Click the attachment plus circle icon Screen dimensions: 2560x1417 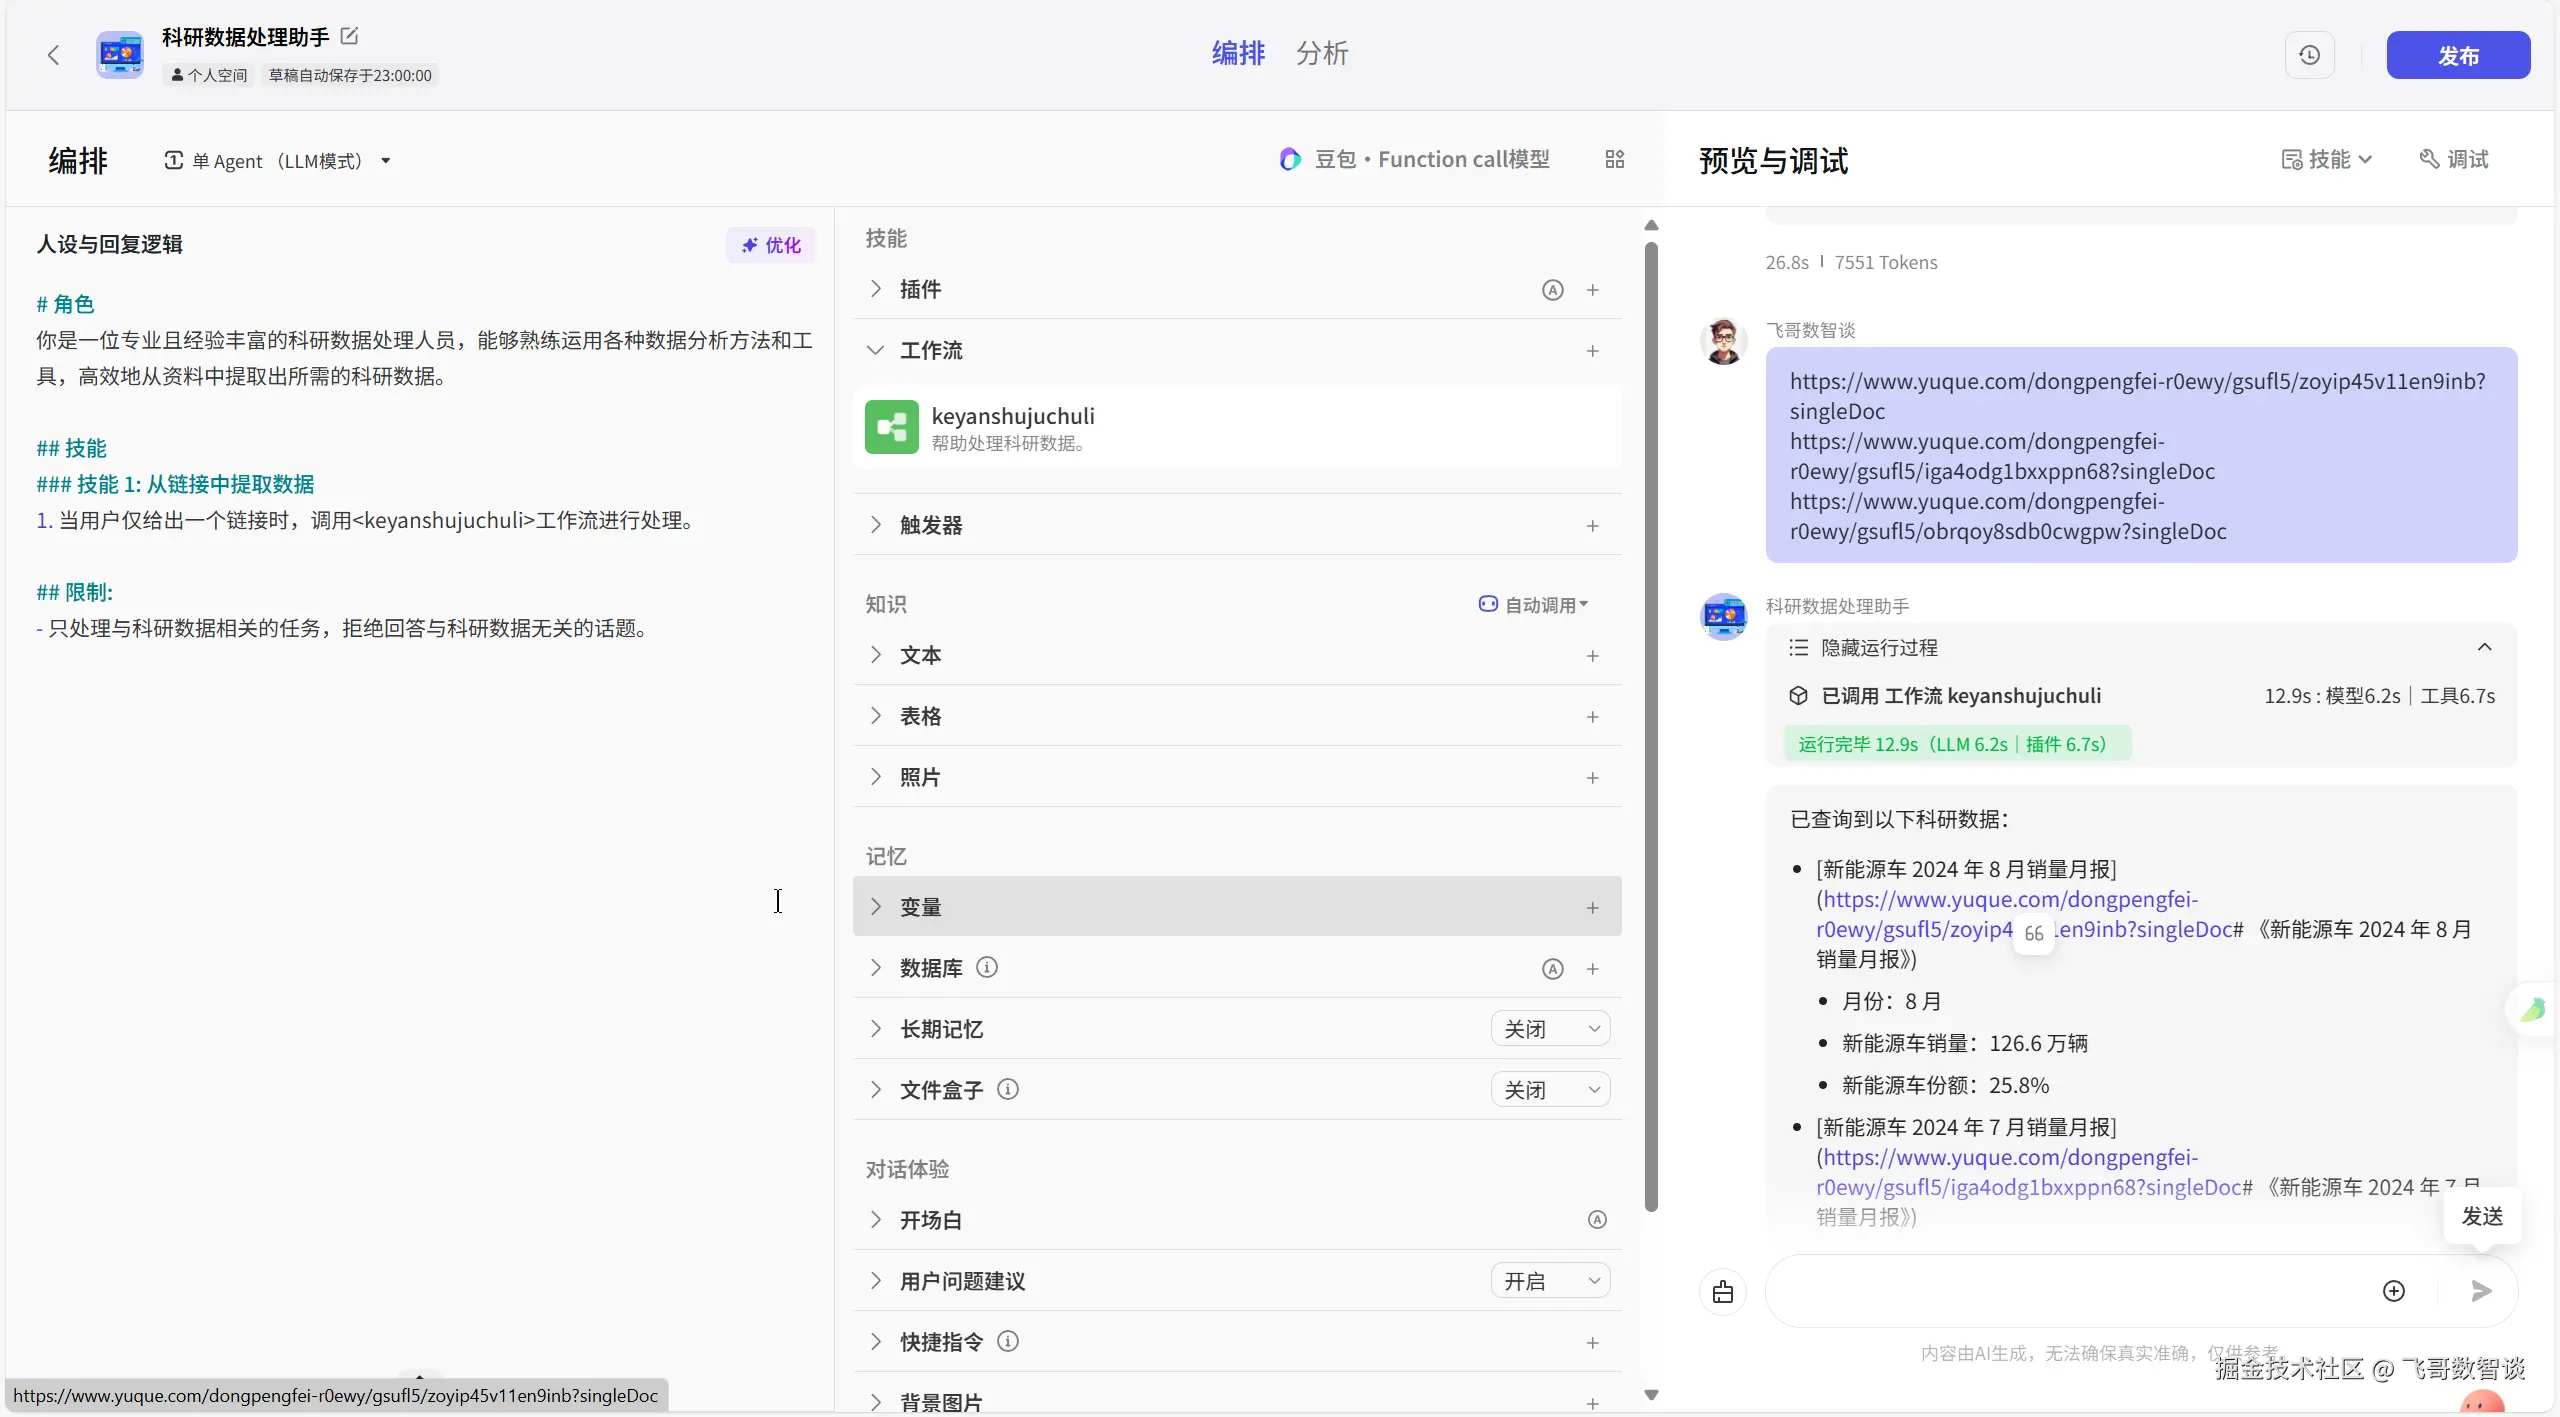pos(2393,1291)
